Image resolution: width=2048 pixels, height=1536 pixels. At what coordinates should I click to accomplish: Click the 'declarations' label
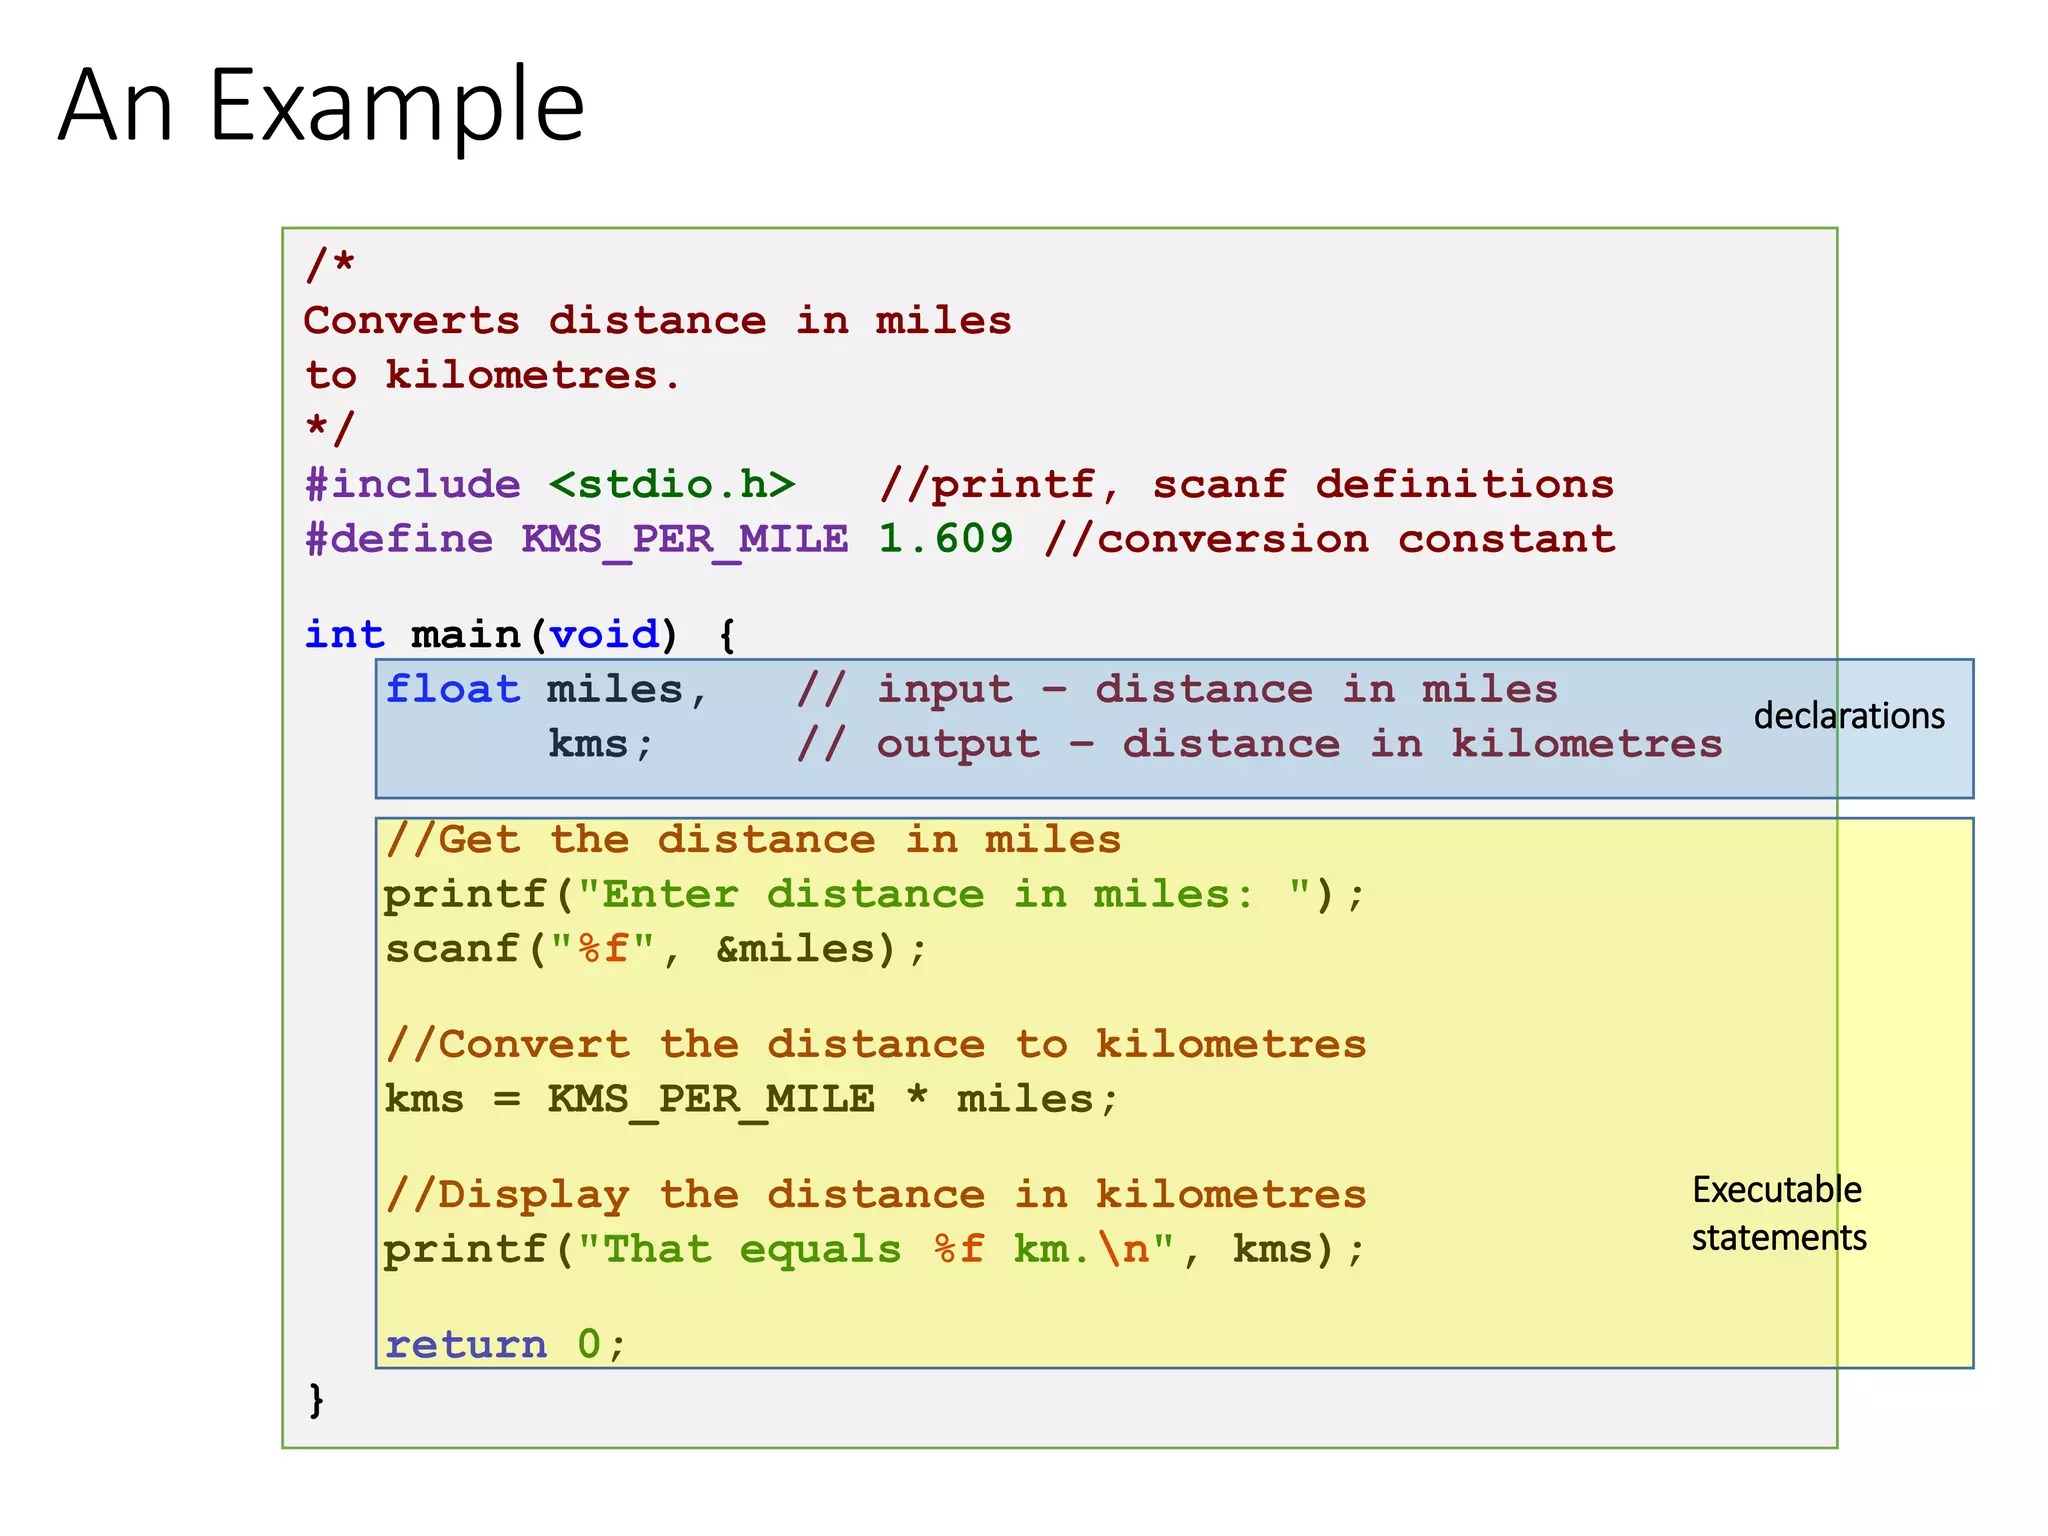[1849, 716]
